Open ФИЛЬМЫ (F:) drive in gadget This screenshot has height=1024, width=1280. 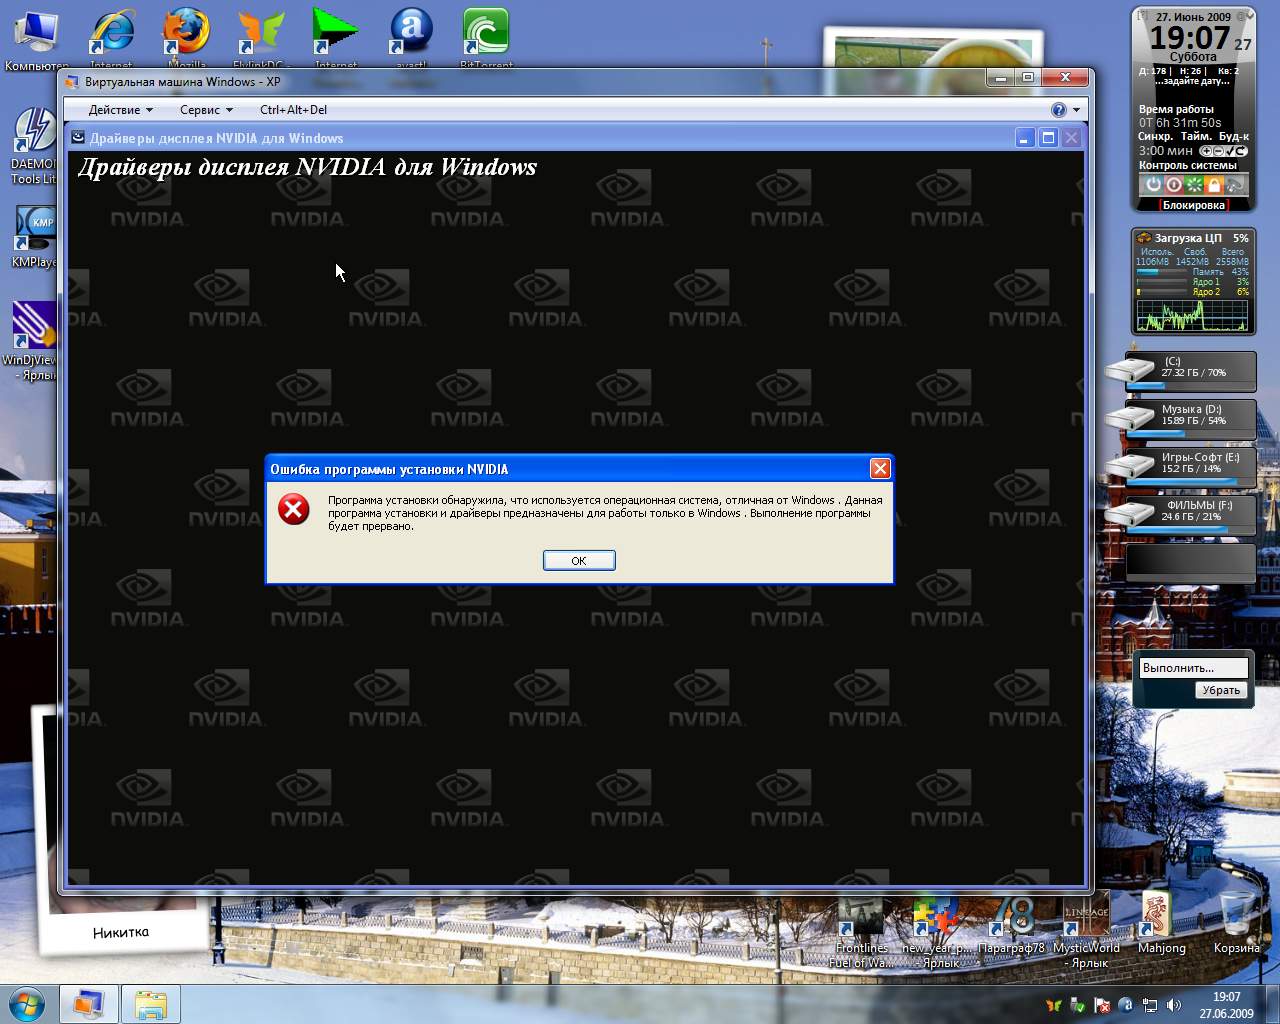click(1182, 515)
